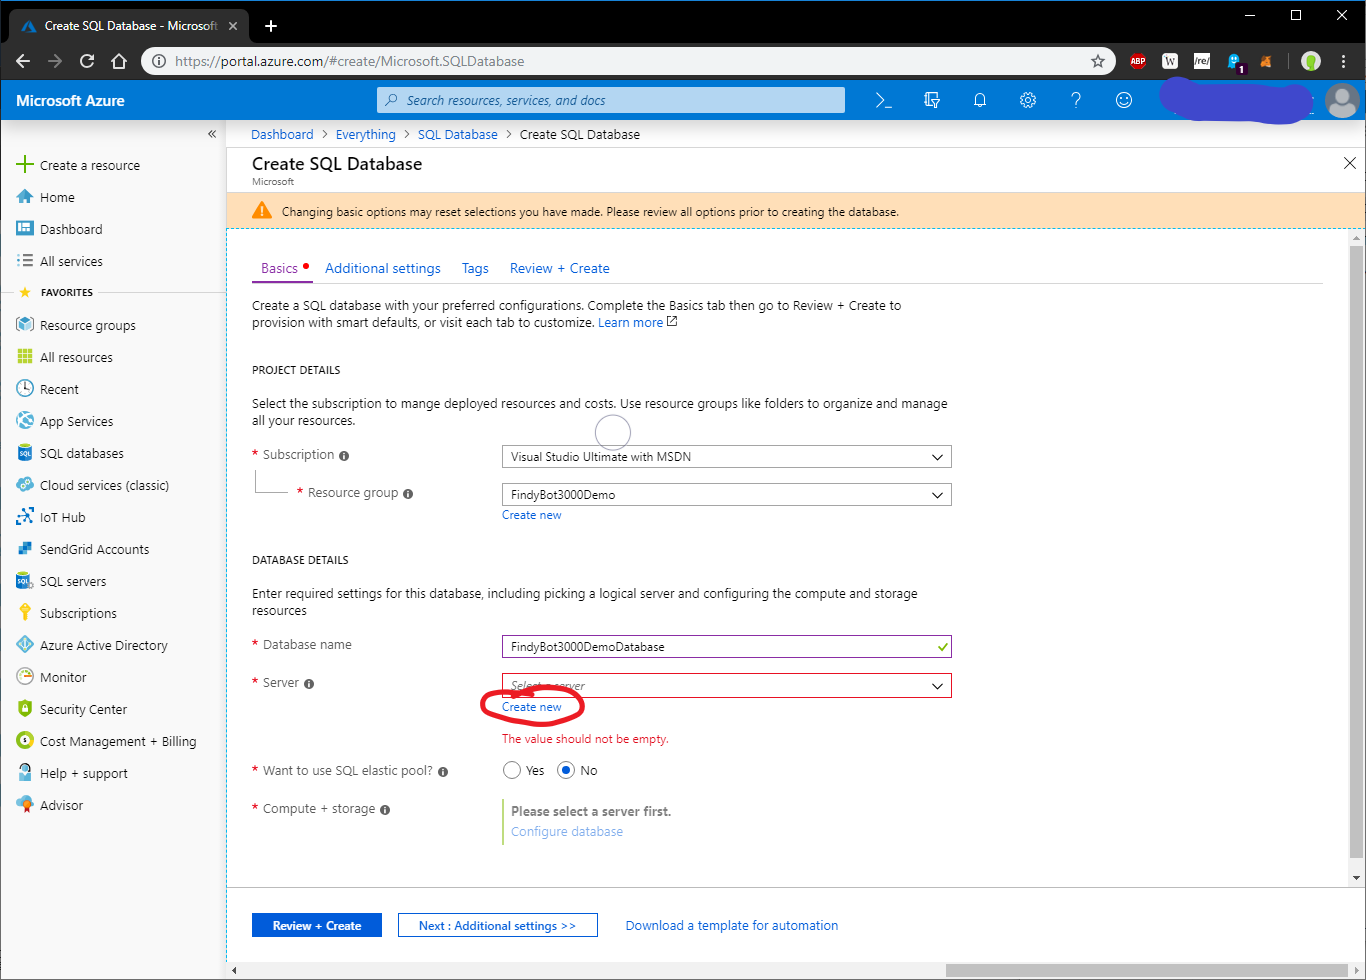Screen dimensions: 1366x980
Task: Open the Resource group dropdown
Action: (726, 495)
